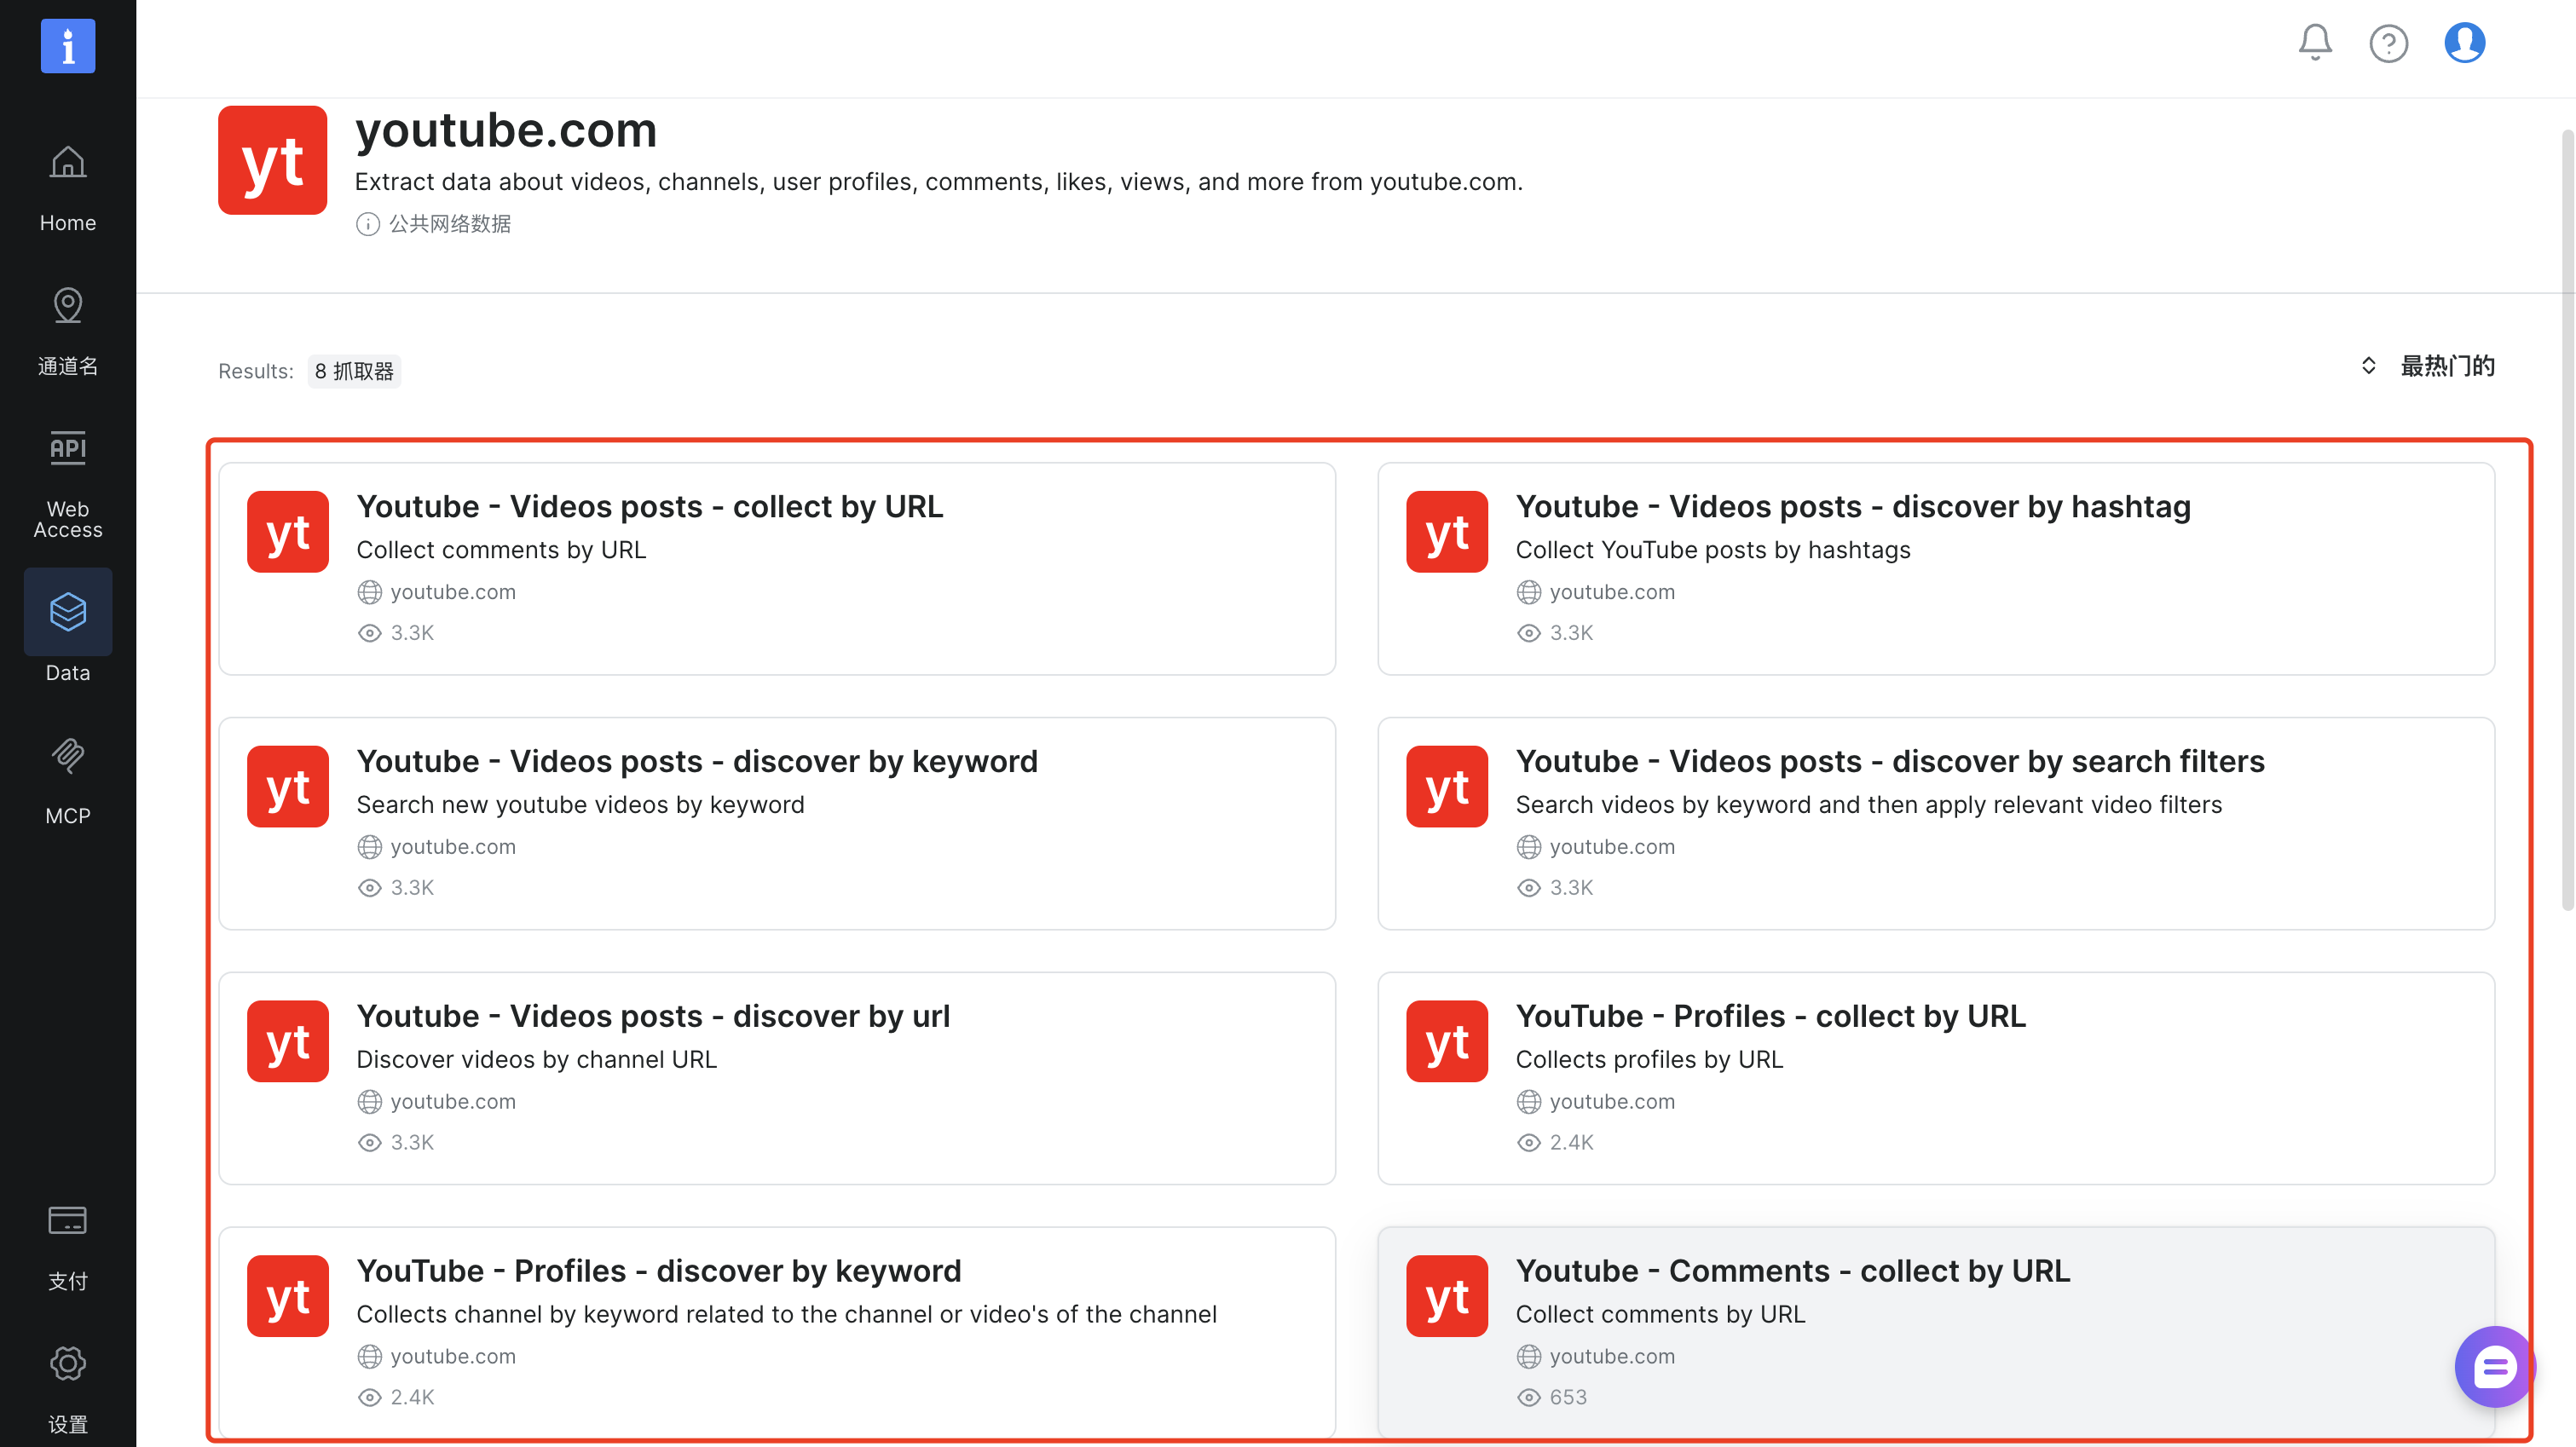The width and height of the screenshot is (2576, 1447).
Task: Open the notifications bell icon
Action: (2314, 43)
